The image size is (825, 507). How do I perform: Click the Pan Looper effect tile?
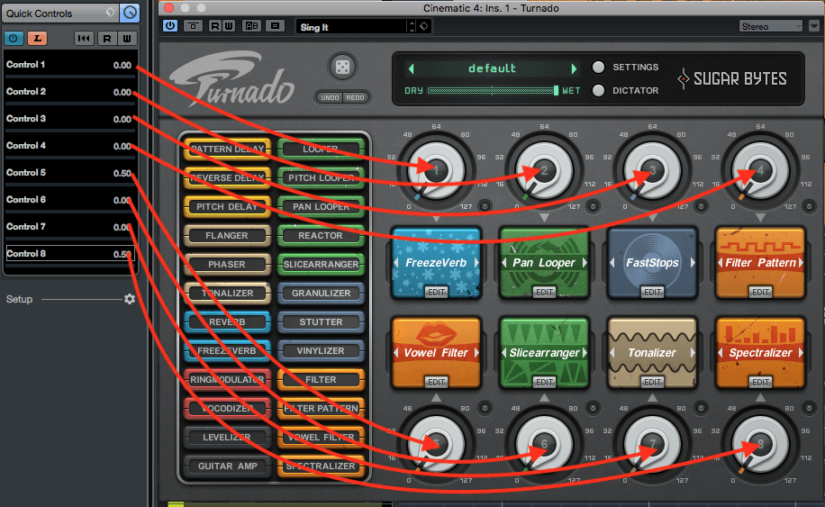click(x=544, y=262)
